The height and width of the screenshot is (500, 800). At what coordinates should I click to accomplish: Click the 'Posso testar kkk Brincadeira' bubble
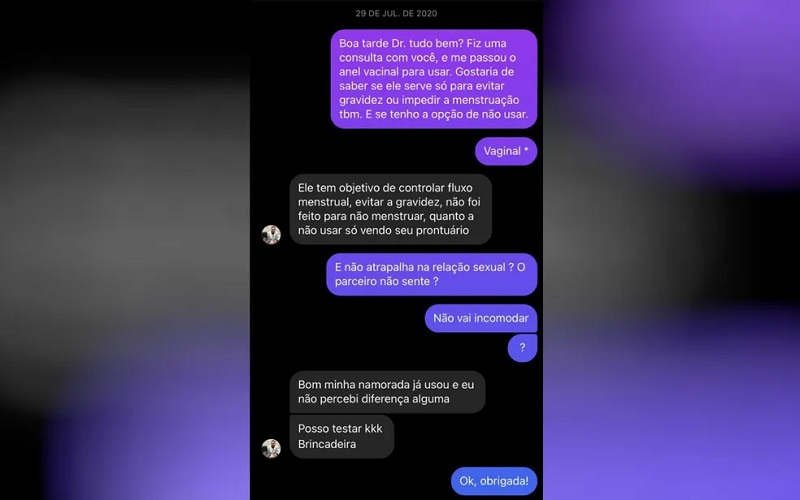point(342,436)
